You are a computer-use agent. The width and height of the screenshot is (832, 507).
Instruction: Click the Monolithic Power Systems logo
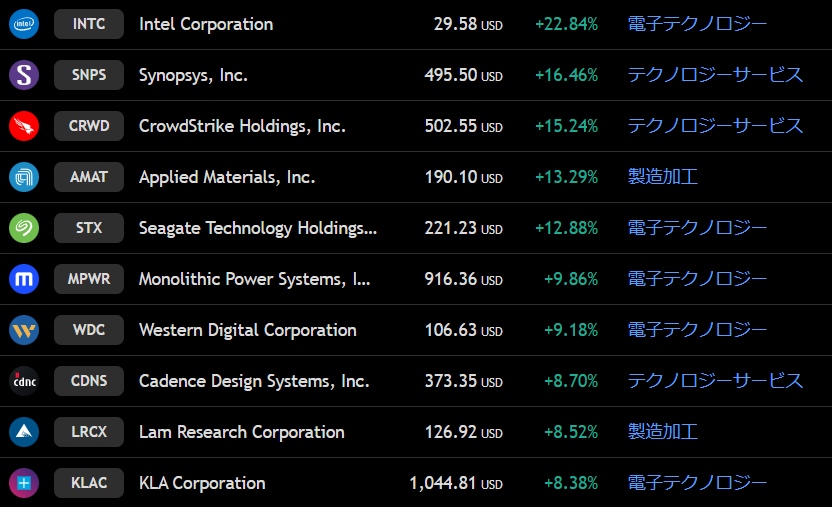tap(23, 279)
